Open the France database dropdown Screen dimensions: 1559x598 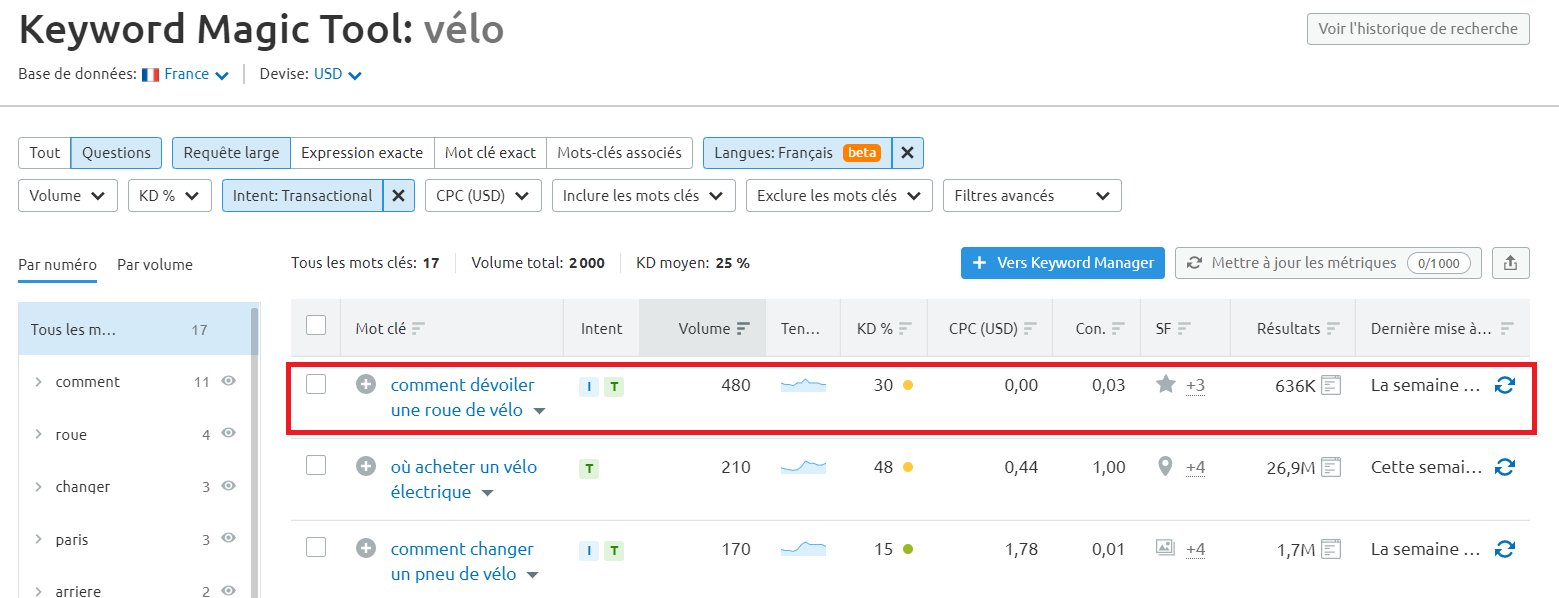click(x=185, y=73)
